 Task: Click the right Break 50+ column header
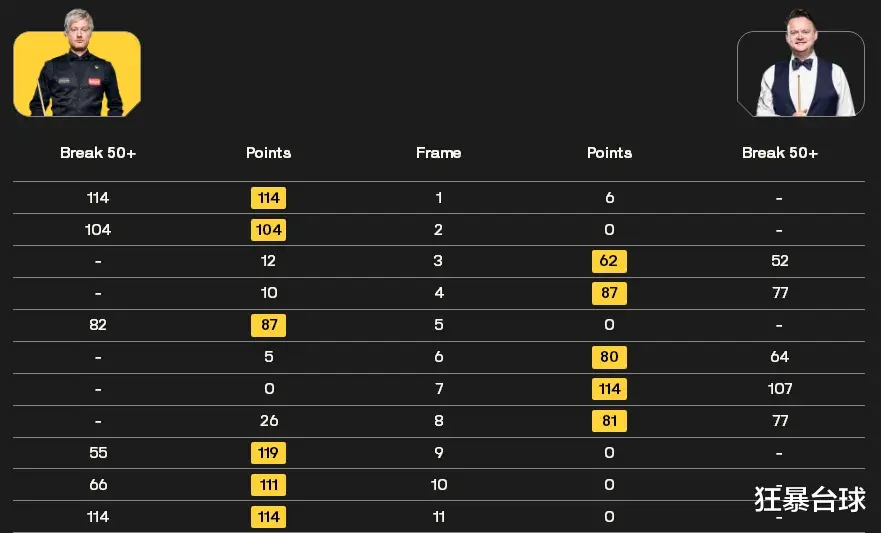(780, 153)
